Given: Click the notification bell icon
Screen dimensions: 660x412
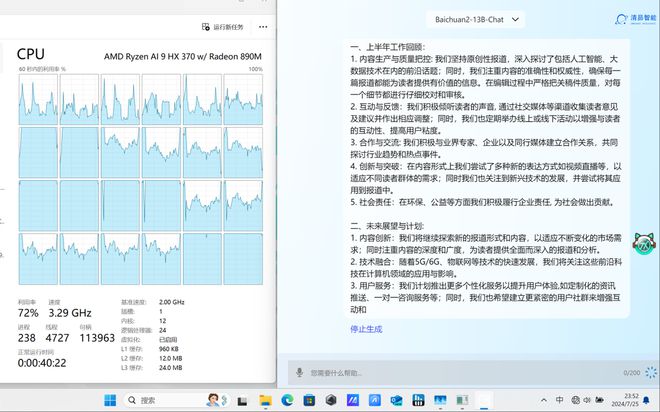Looking at the screenshot, I should 646,400.
